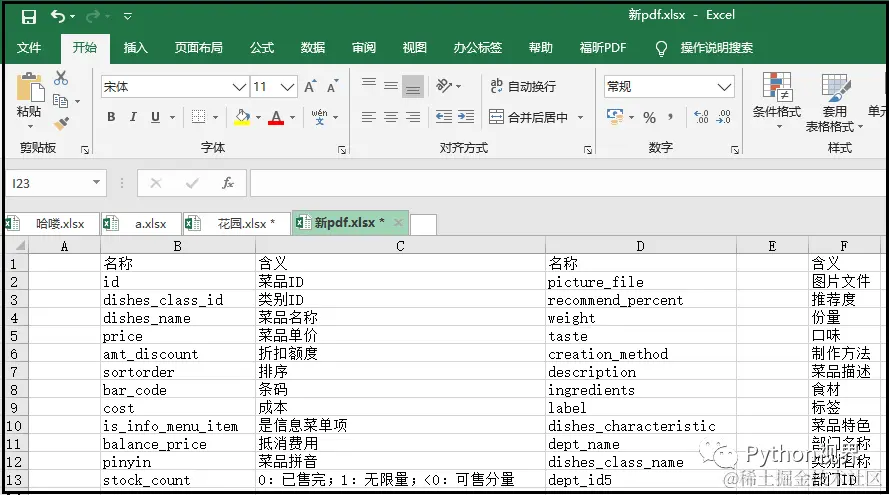Toggle Bold formatting
The image size is (889, 495).
click(x=111, y=117)
